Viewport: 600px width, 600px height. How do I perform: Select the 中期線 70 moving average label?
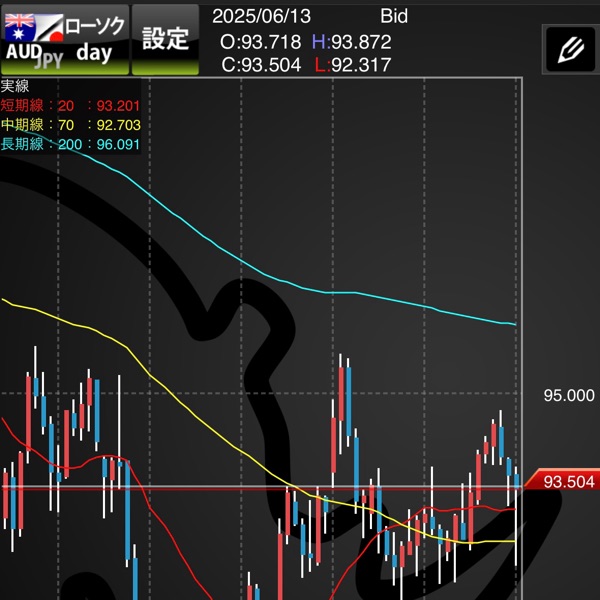pyautogui.click(x=70, y=125)
